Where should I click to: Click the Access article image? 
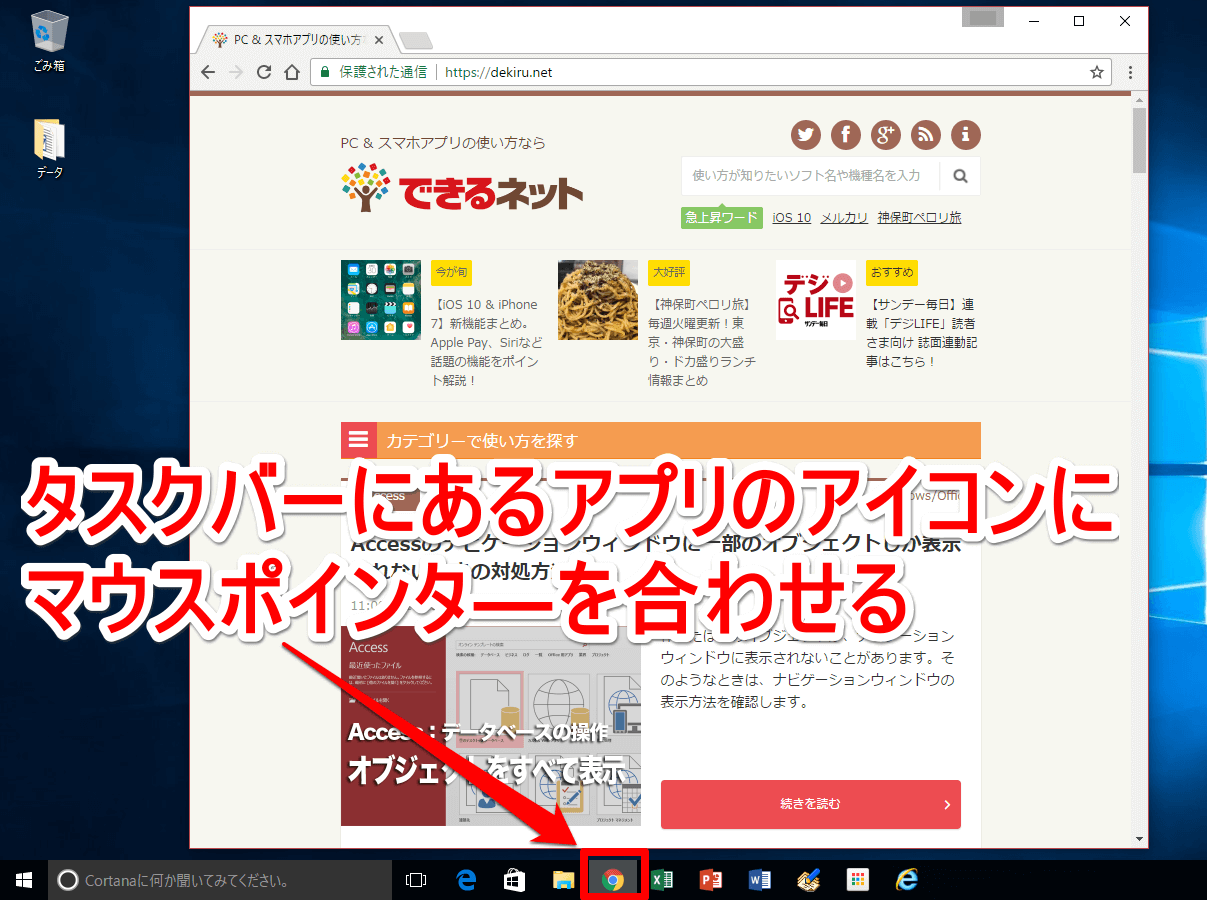pyautogui.click(x=491, y=726)
